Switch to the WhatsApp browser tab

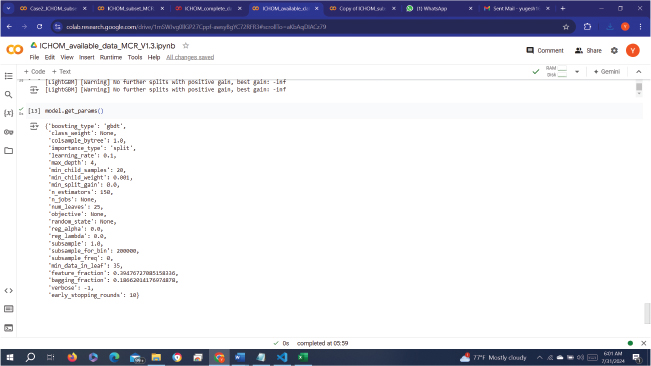point(439,8)
